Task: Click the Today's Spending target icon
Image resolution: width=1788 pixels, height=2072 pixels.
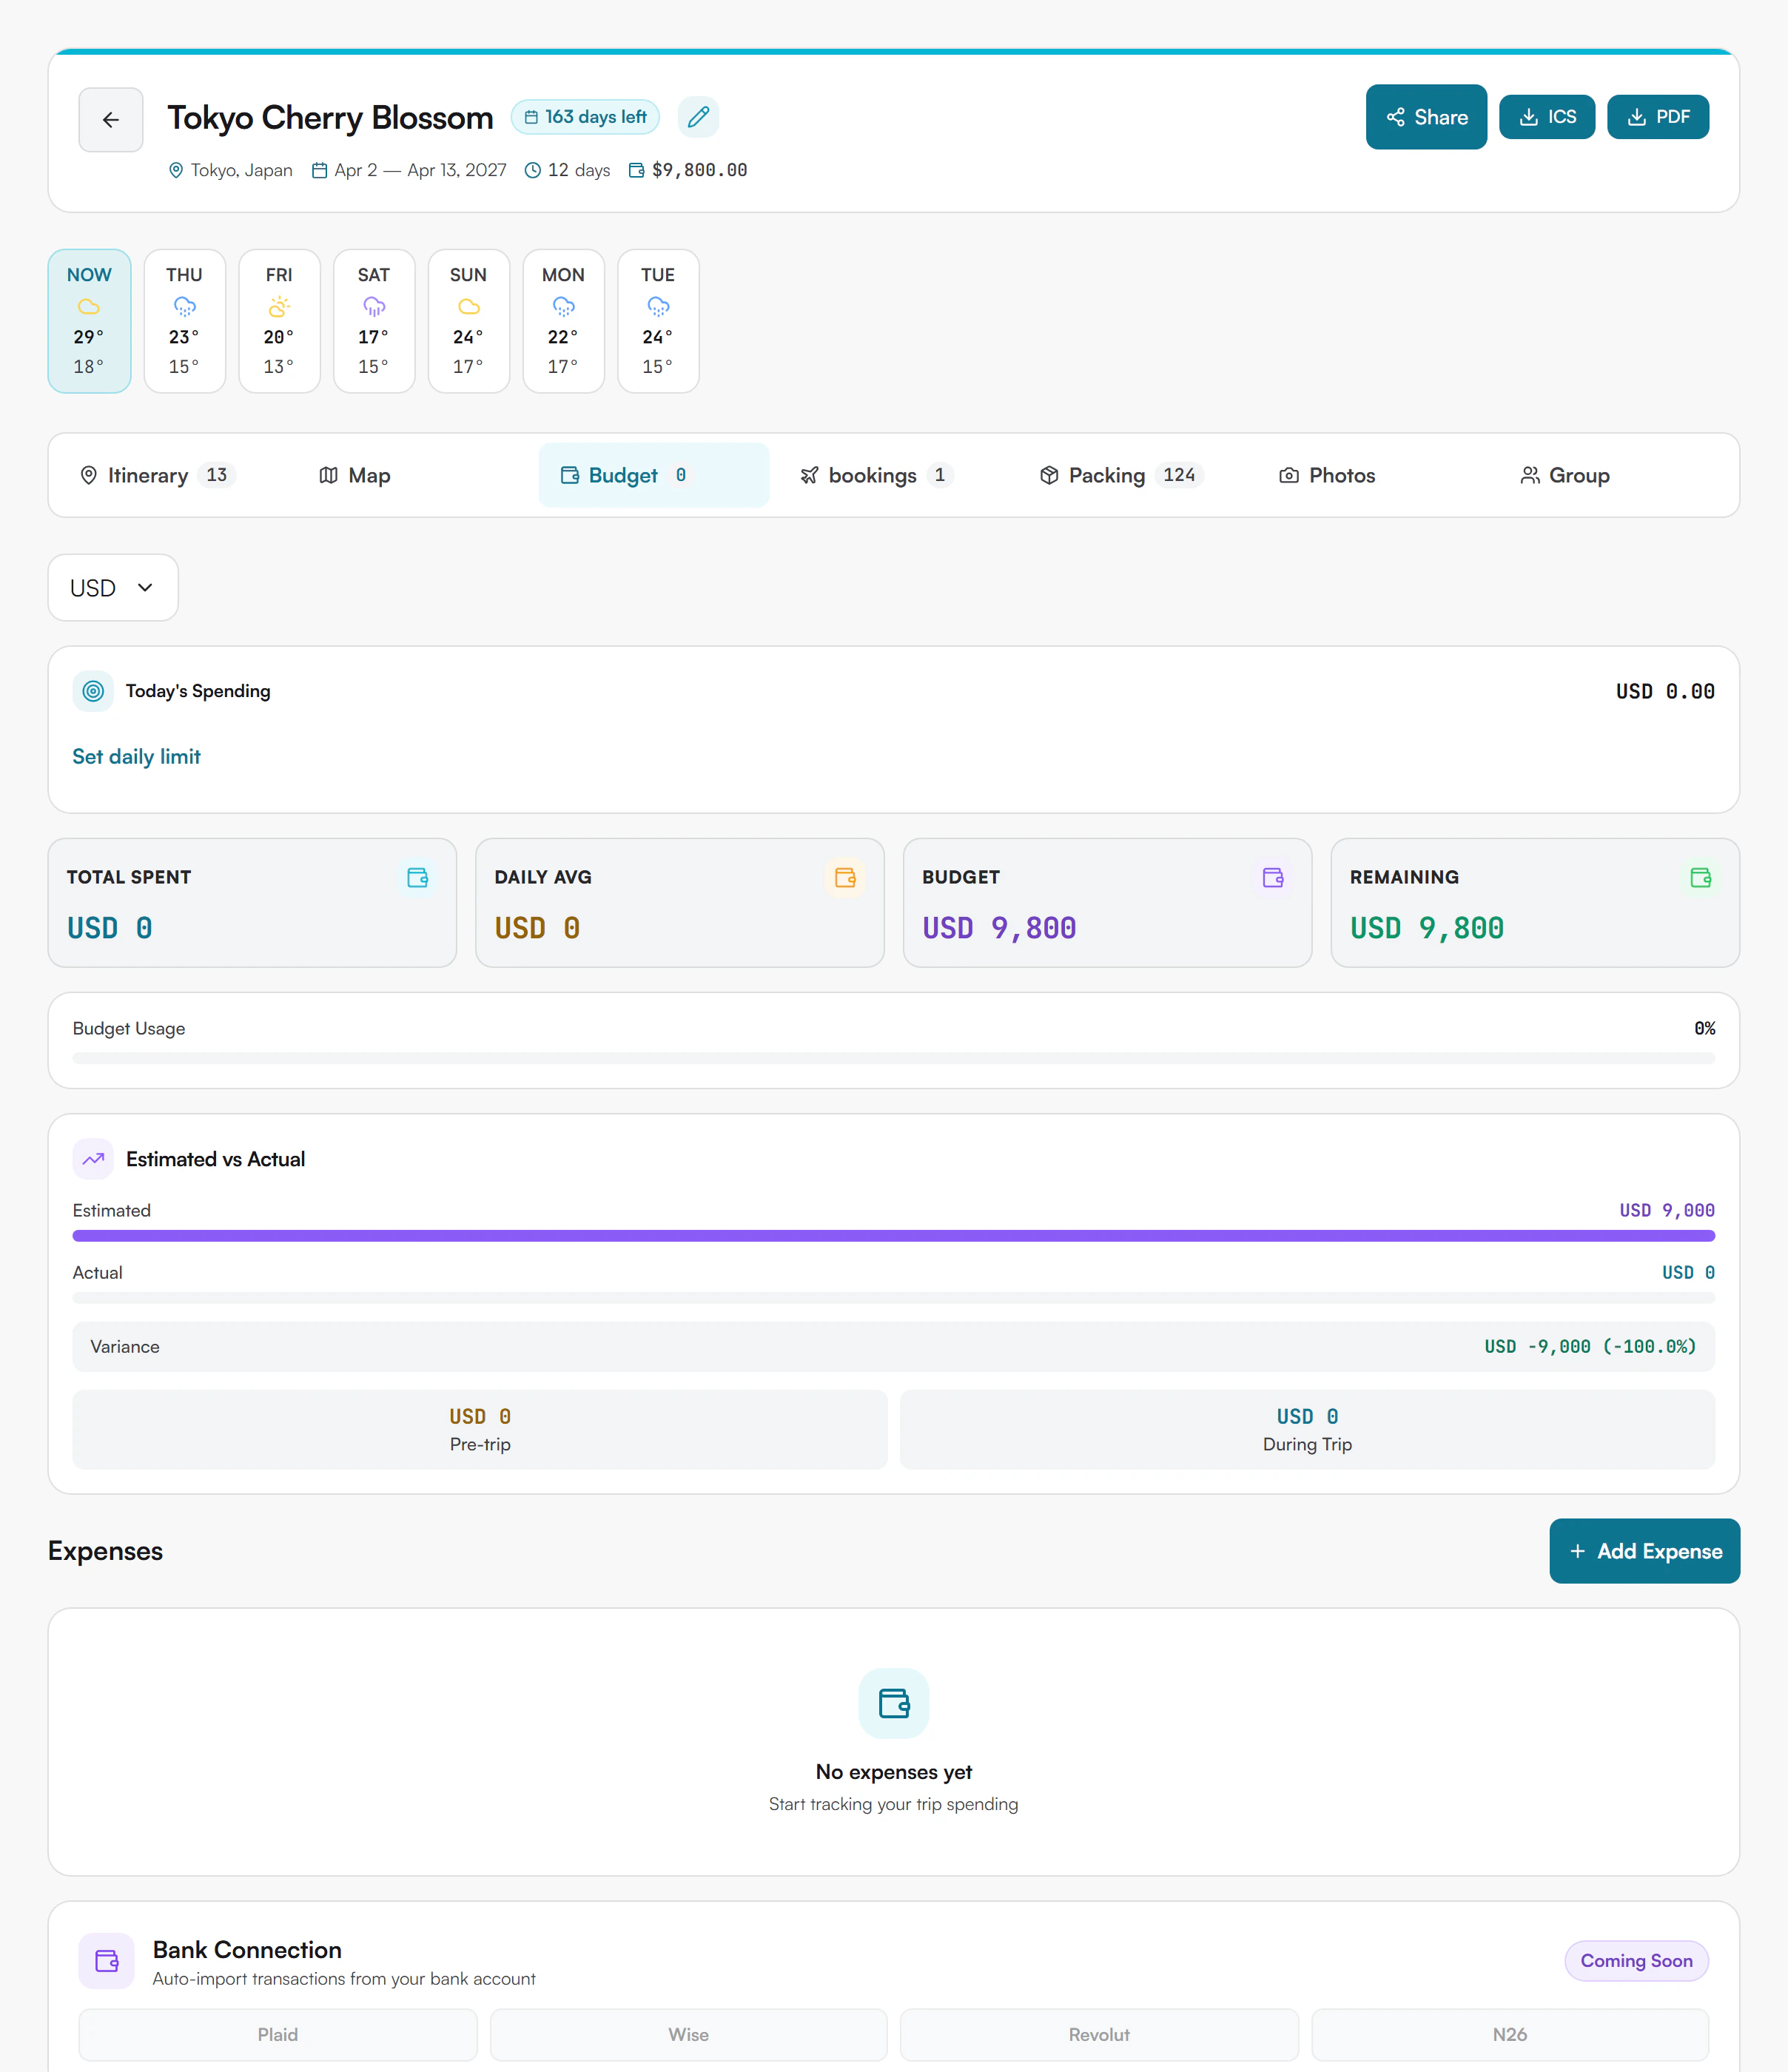Action: point(93,691)
